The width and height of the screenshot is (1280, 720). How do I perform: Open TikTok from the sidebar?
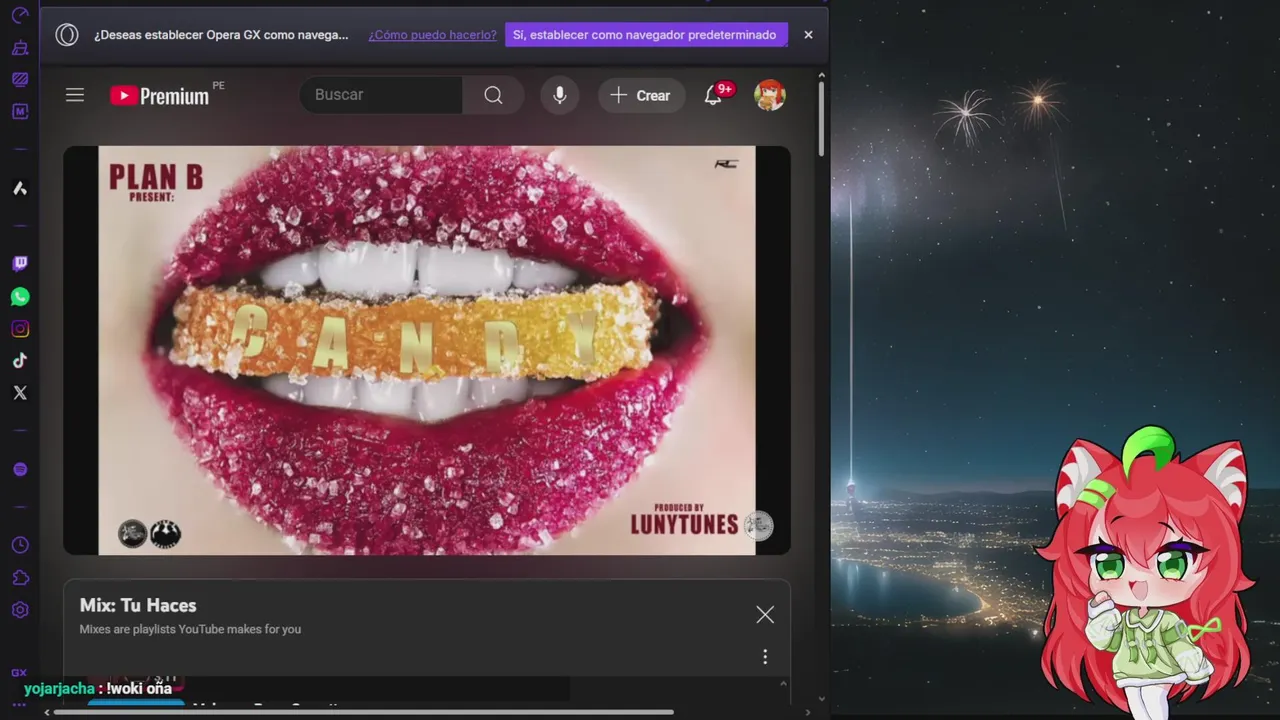point(20,361)
